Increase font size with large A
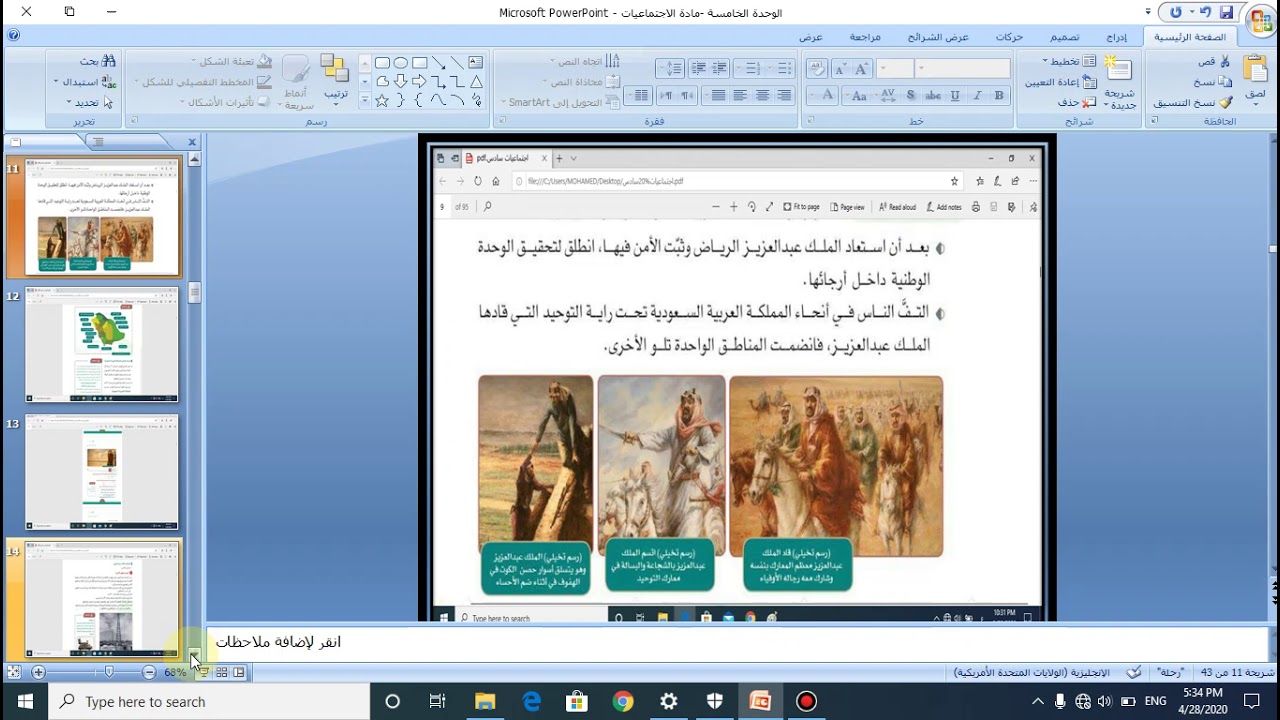Screen dimensions: 1280x720 click(862, 68)
